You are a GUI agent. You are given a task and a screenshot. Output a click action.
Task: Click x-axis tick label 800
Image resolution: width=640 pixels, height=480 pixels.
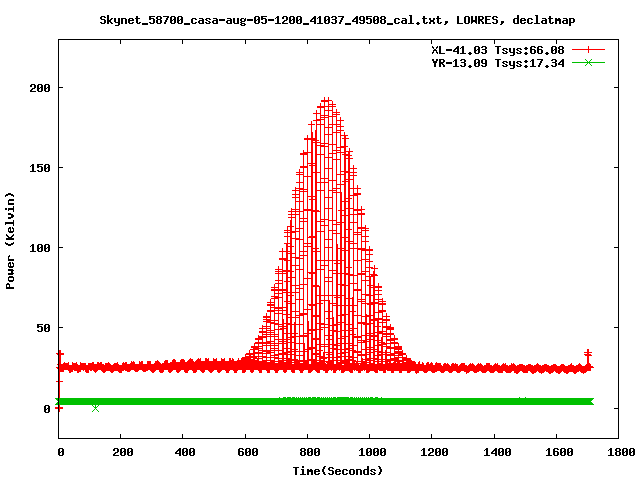309,452
